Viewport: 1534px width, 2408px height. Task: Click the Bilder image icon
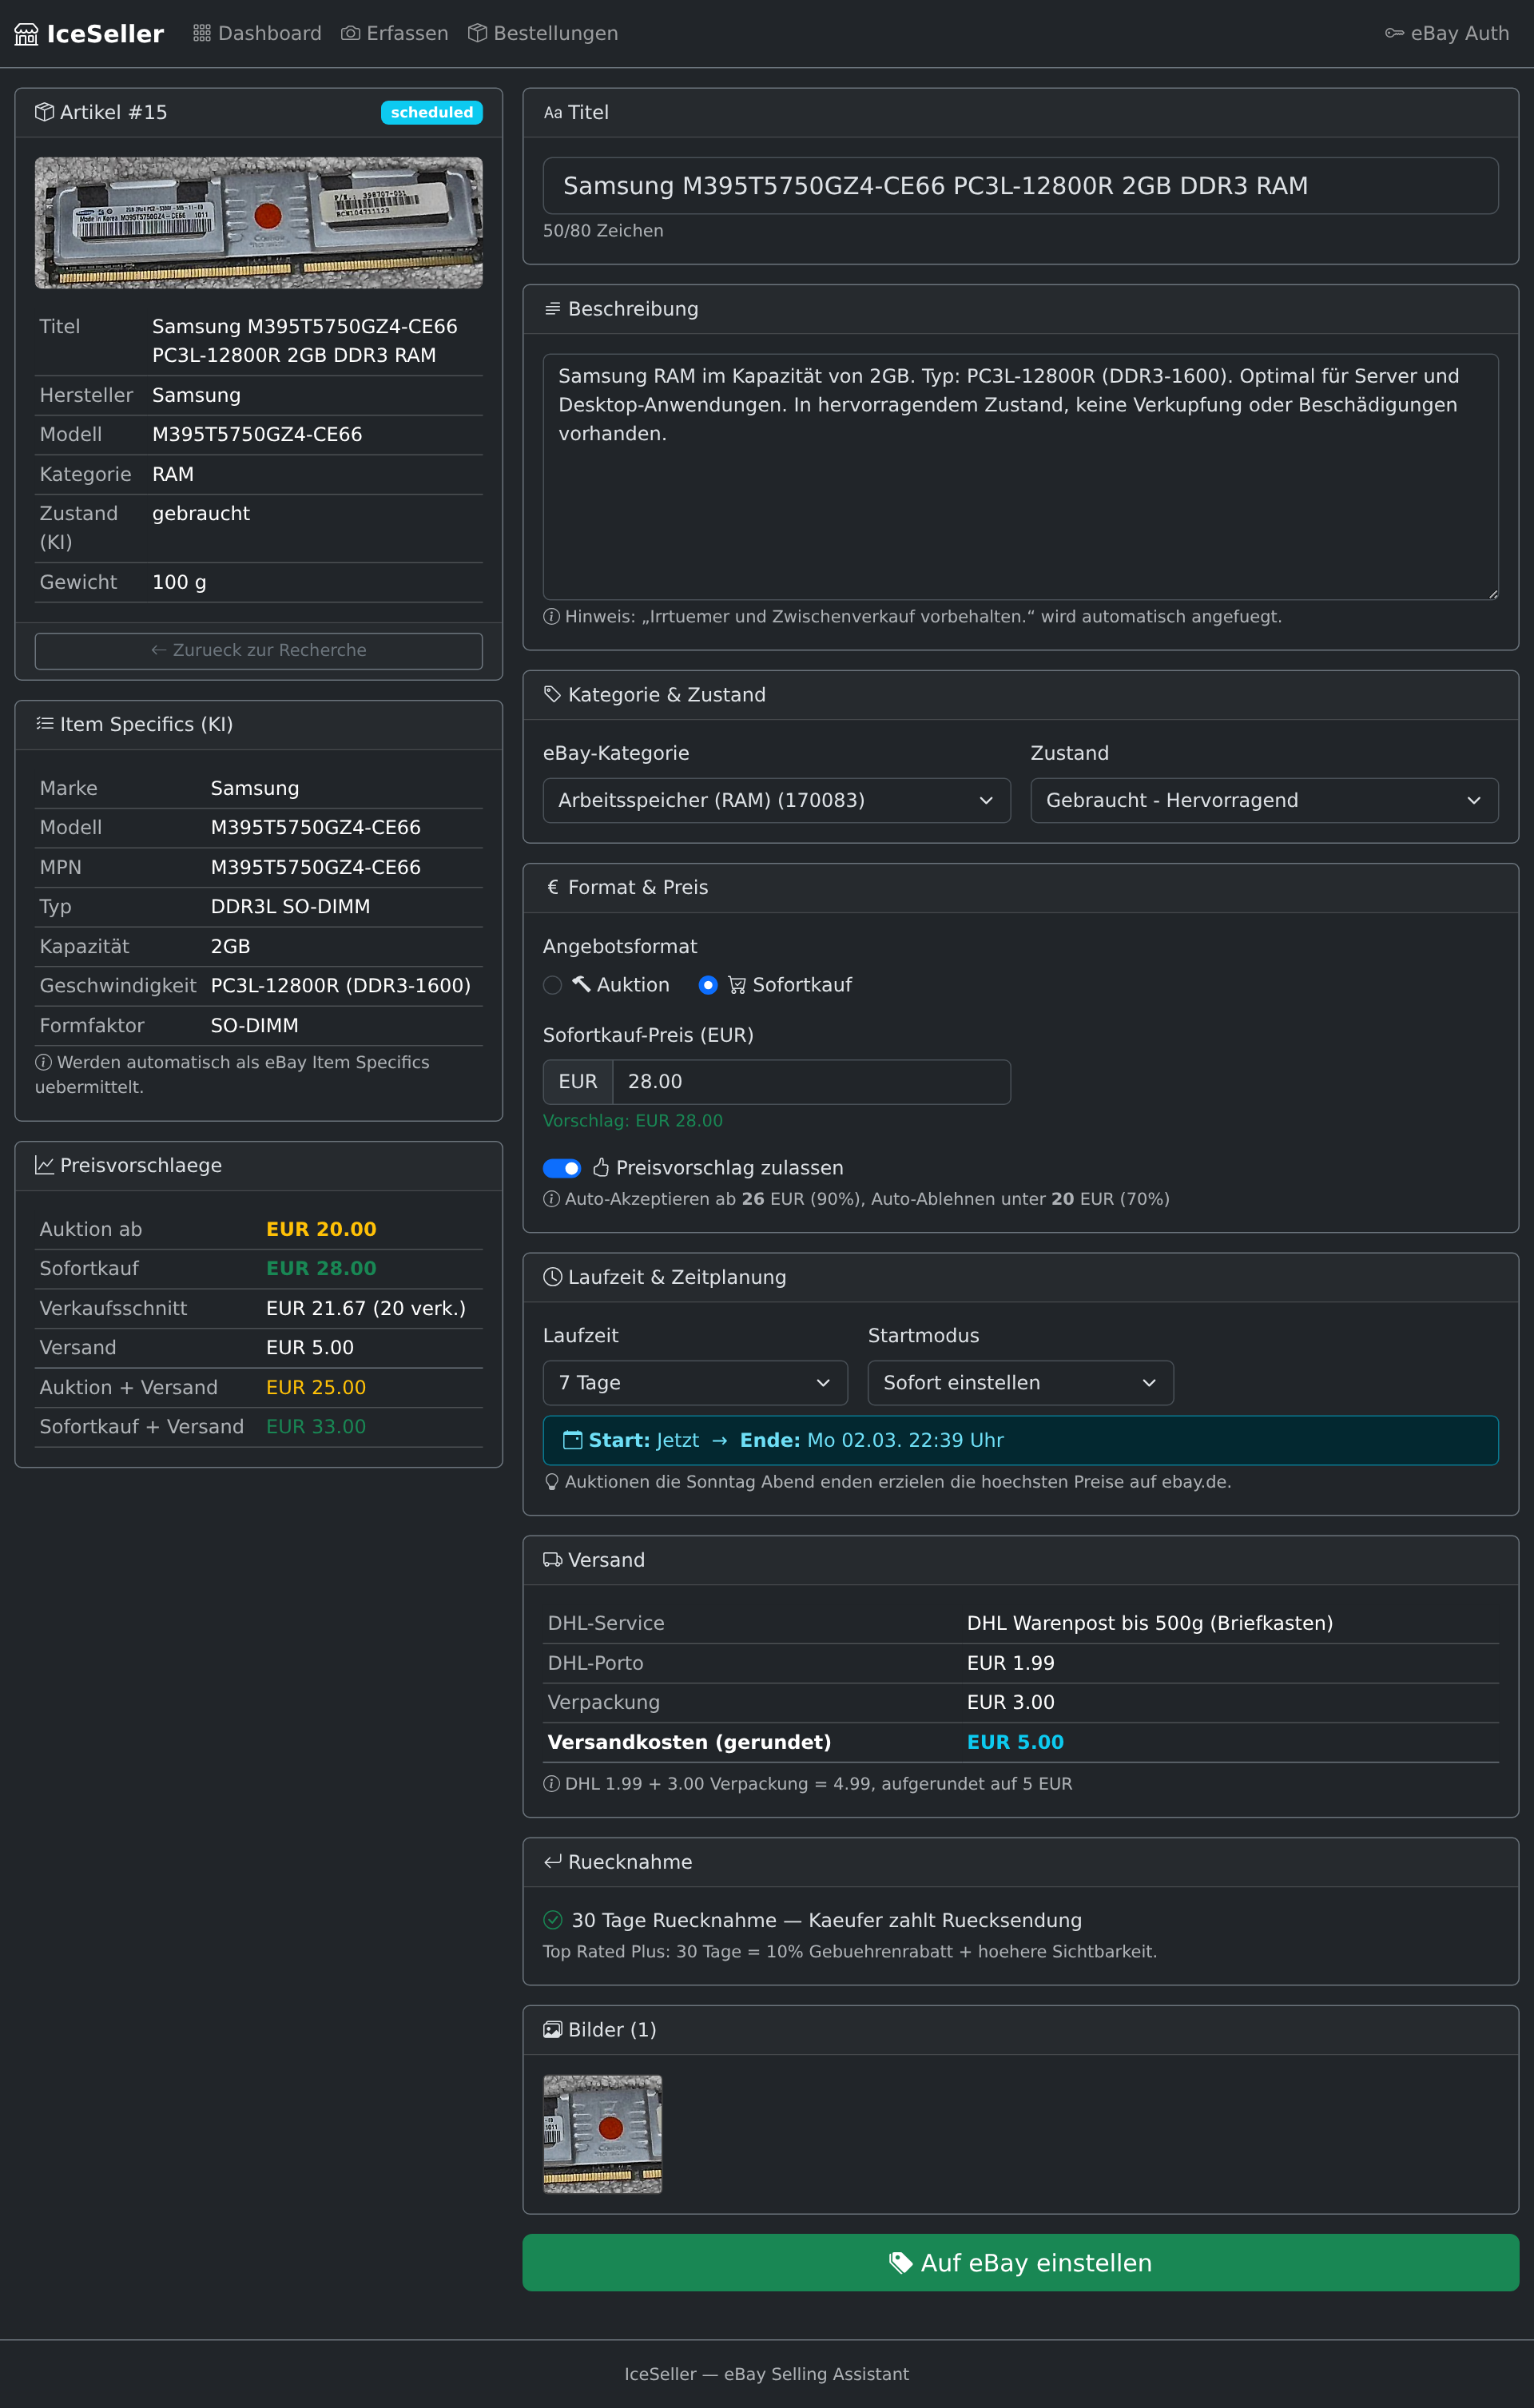(x=552, y=2030)
